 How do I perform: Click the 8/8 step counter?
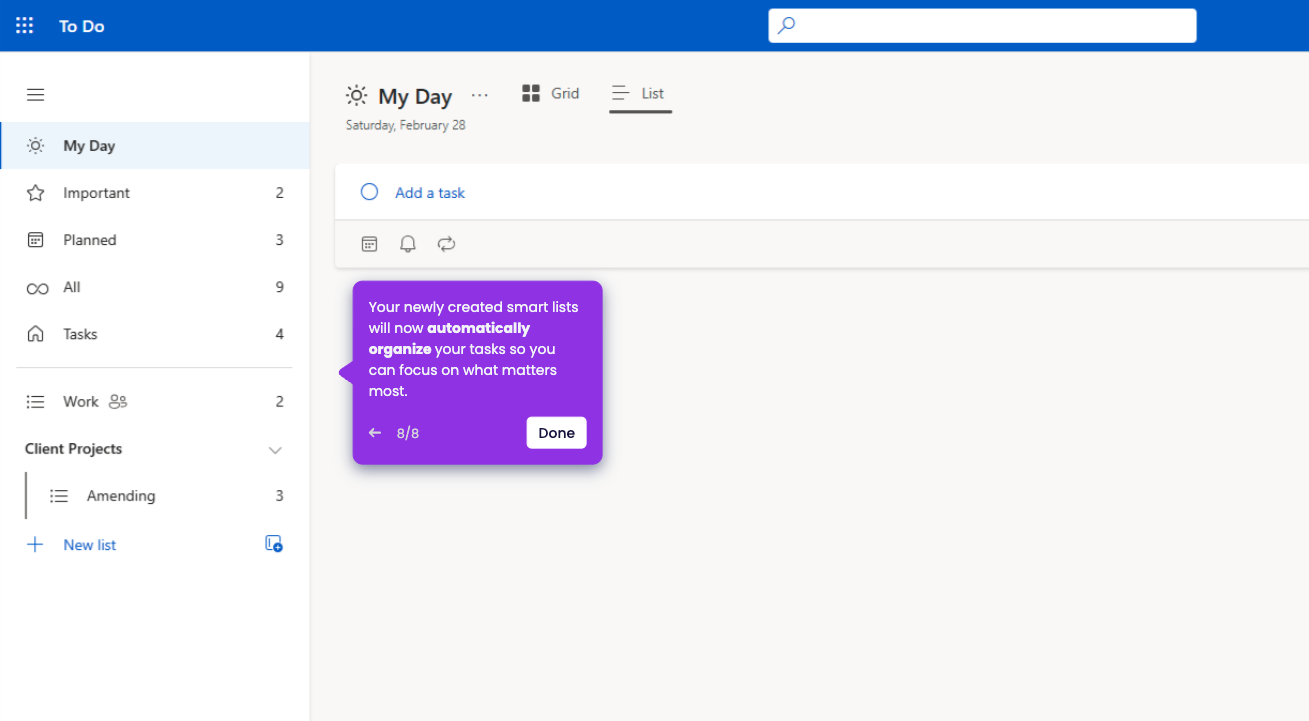click(408, 433)
